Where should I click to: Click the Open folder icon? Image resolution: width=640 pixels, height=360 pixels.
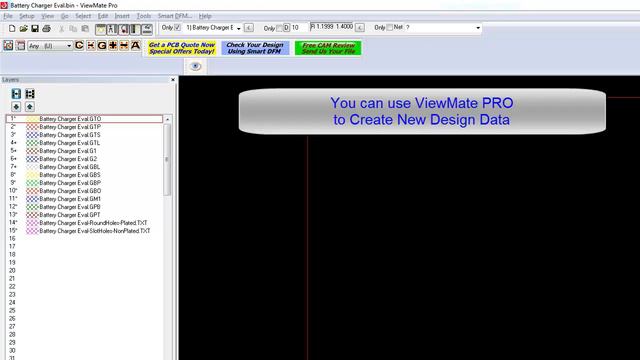tap(23, 29)
